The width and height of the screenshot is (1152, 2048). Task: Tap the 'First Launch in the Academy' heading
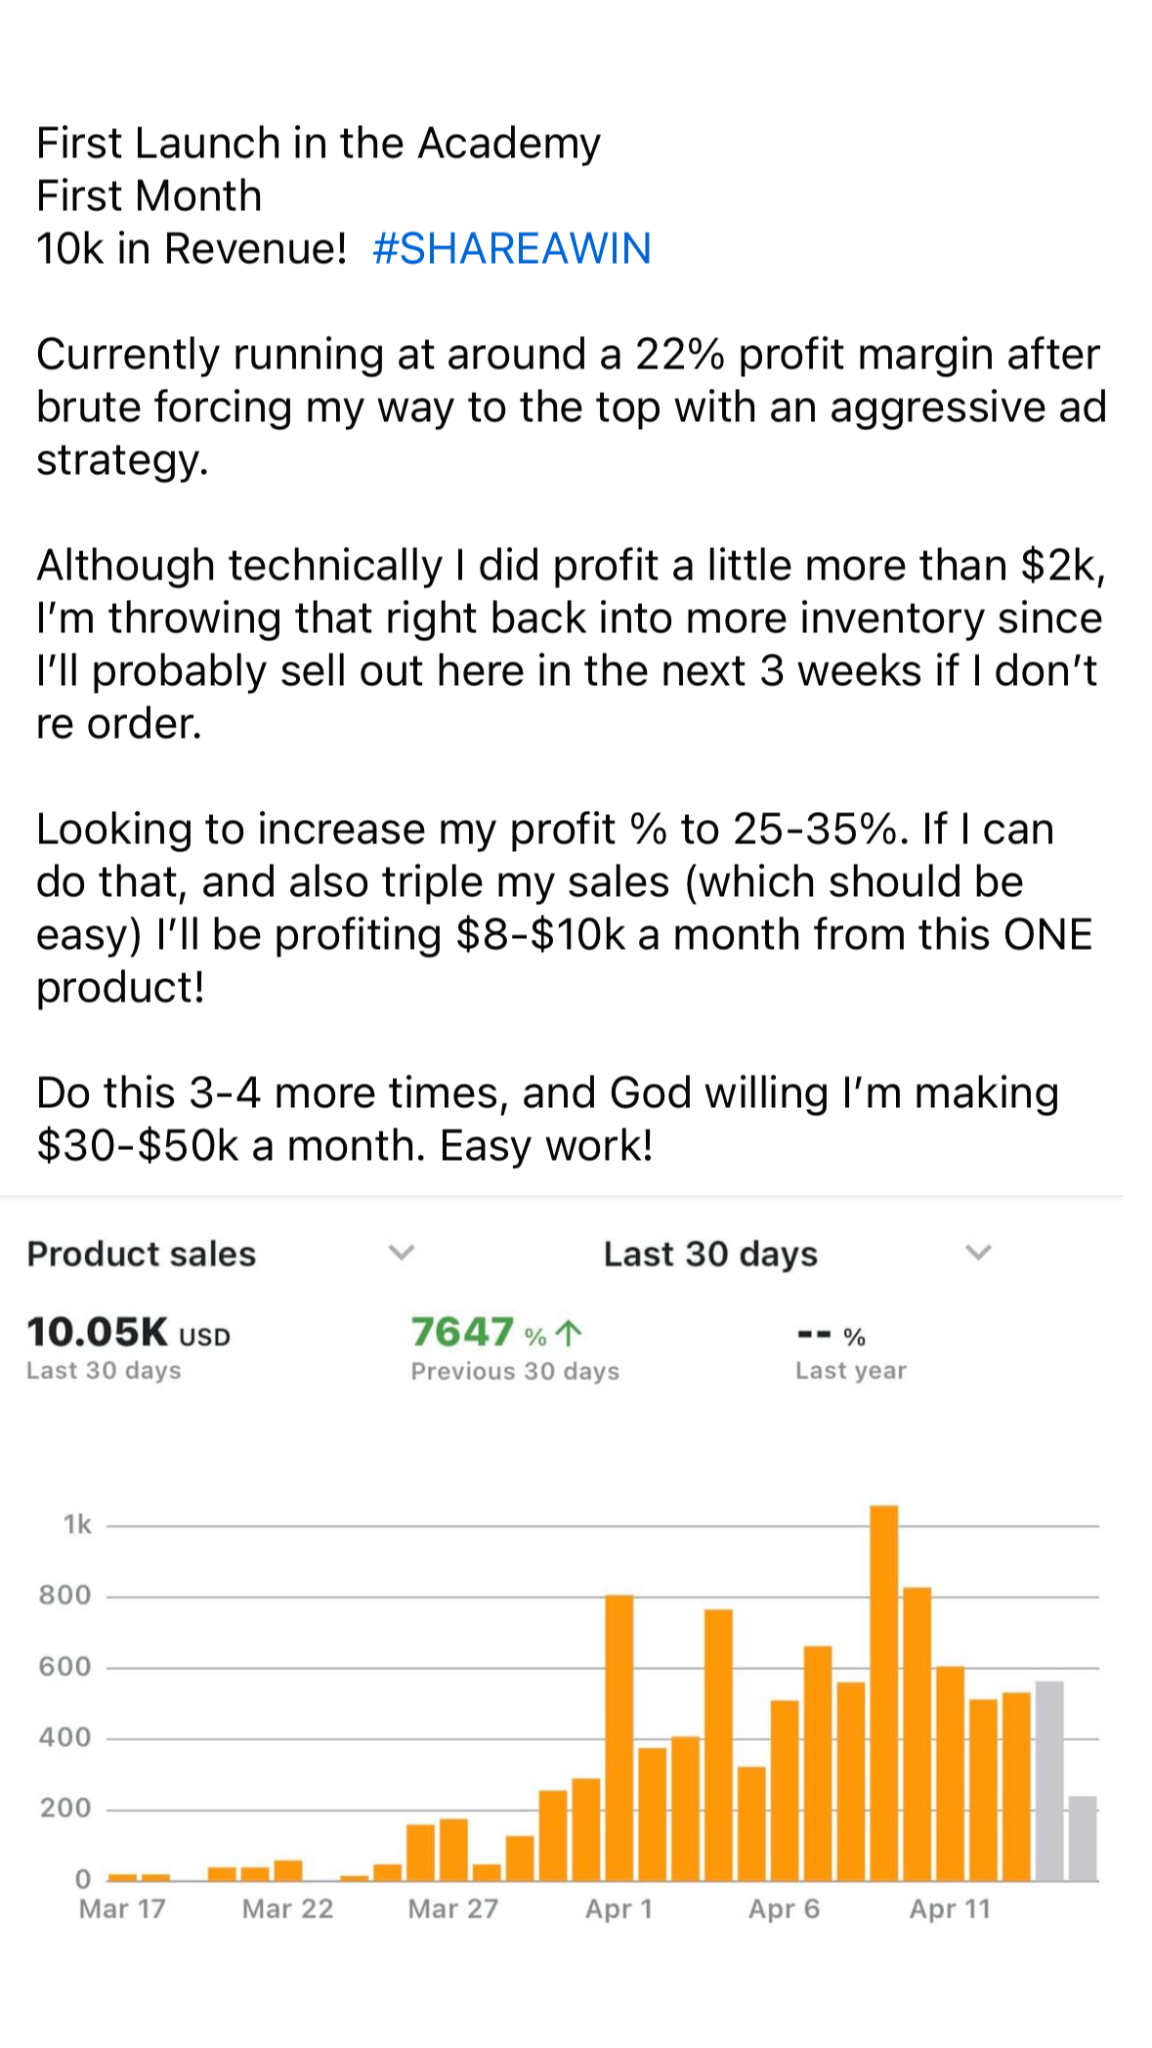[318, 143]
